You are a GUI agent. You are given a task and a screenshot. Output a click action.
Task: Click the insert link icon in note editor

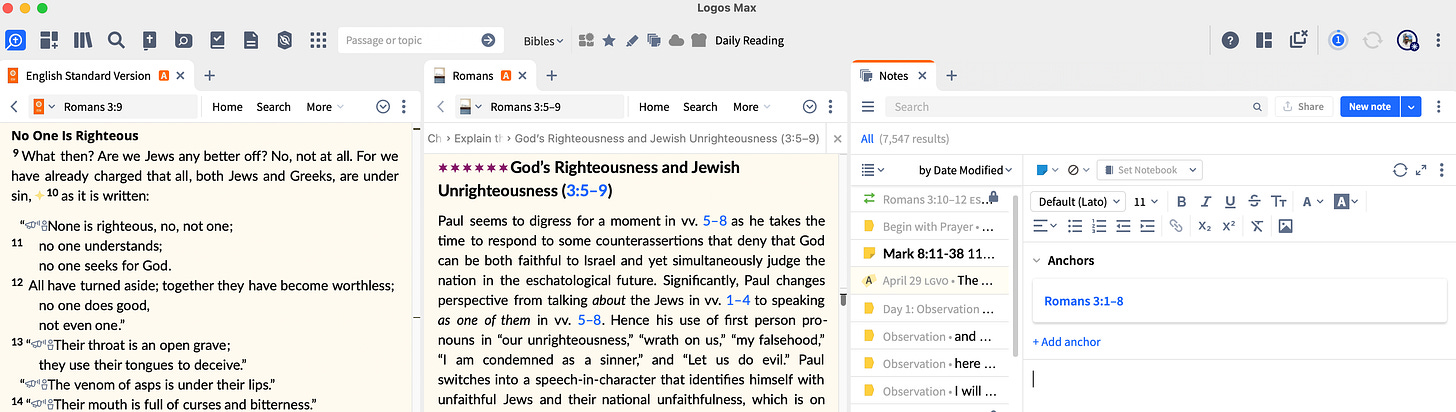tap(1176, 226)
